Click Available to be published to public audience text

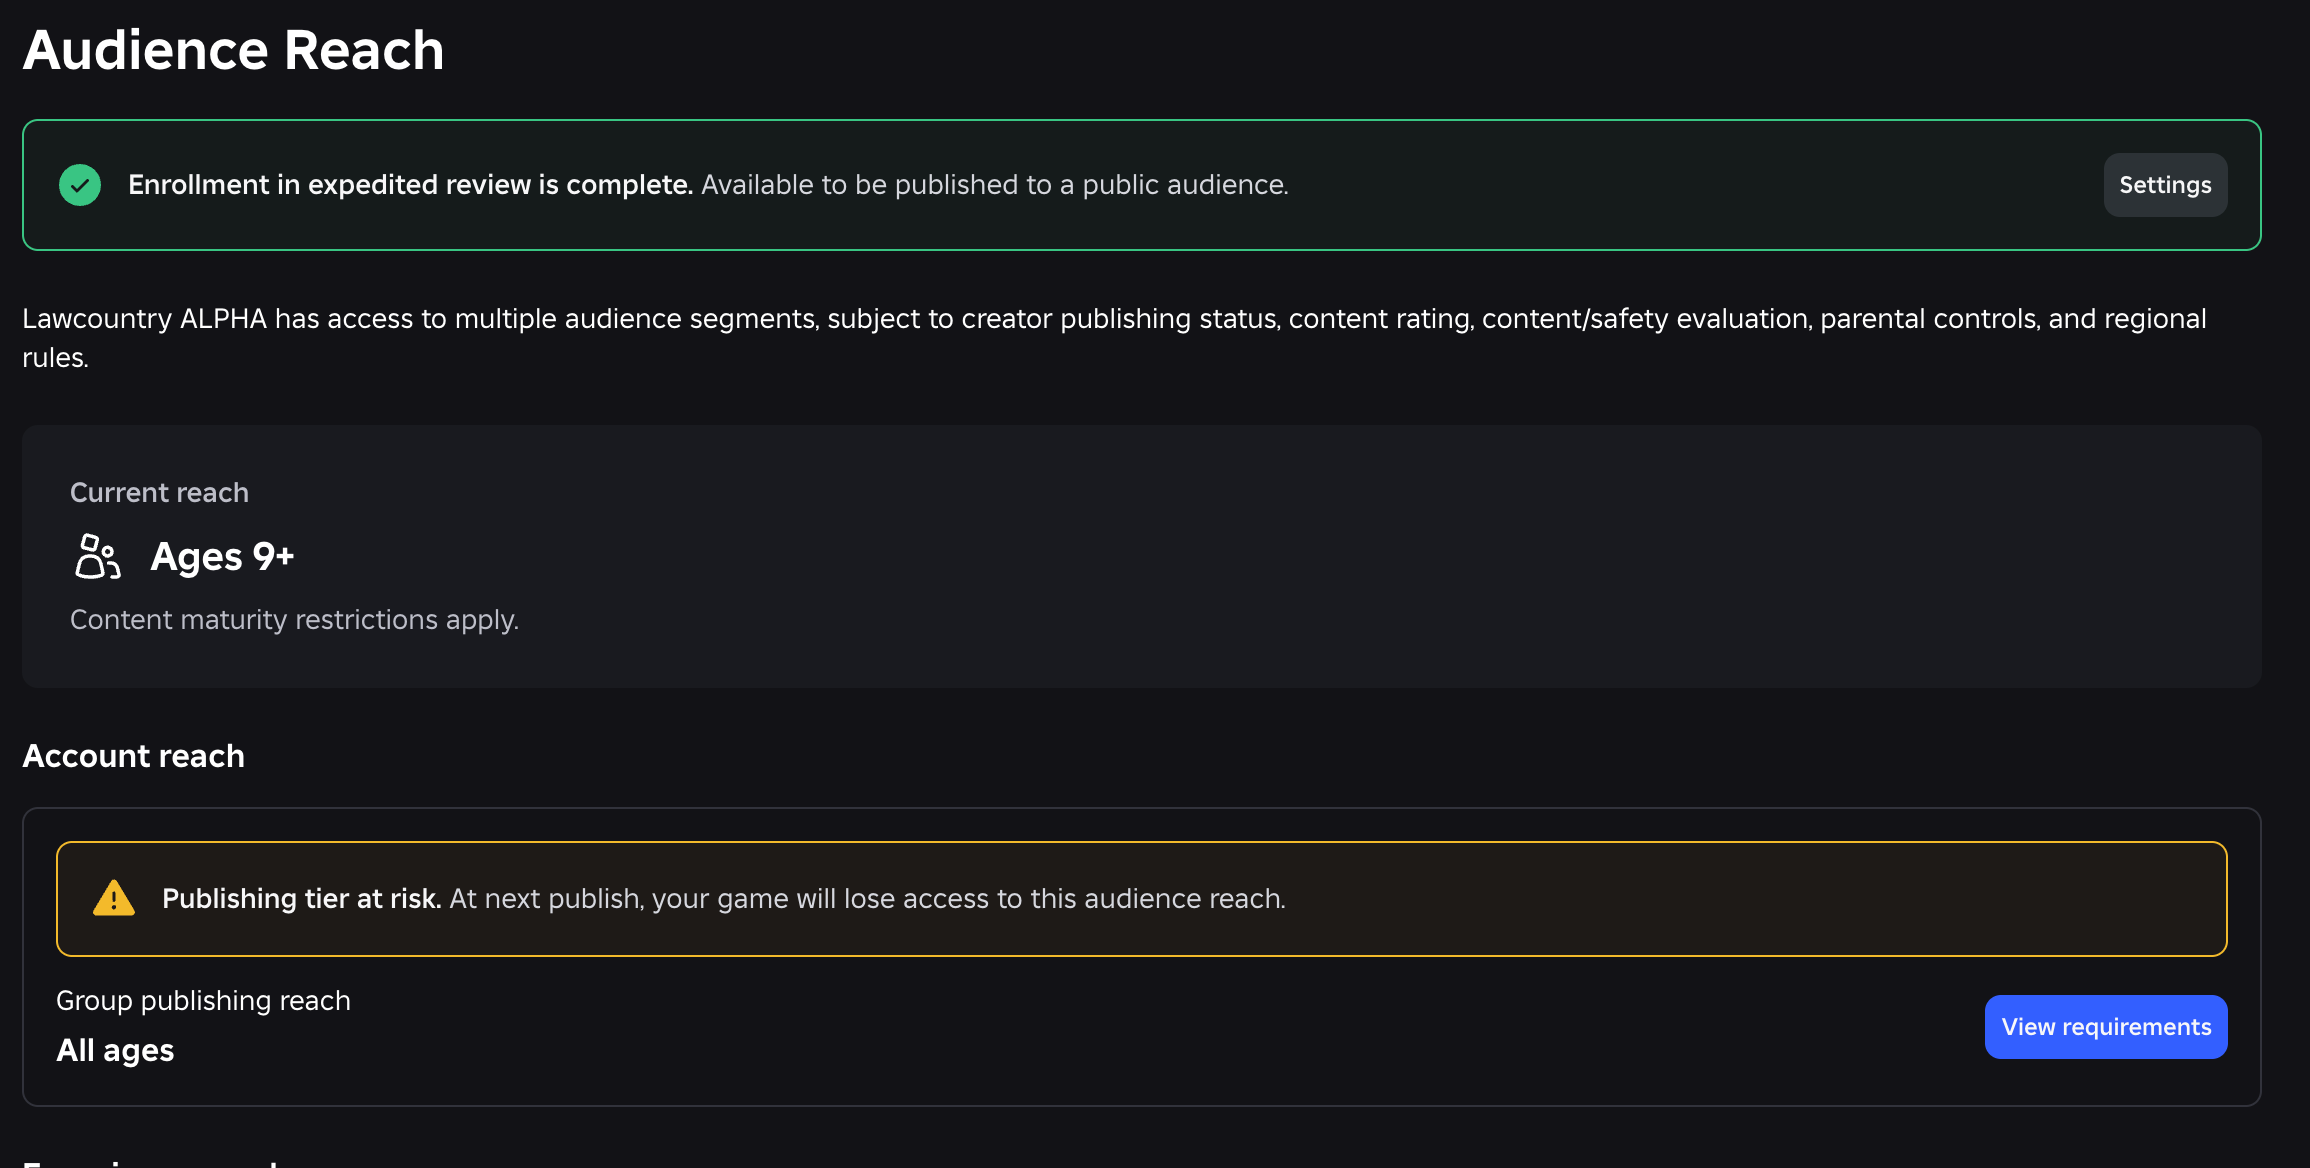pos(995,185)
